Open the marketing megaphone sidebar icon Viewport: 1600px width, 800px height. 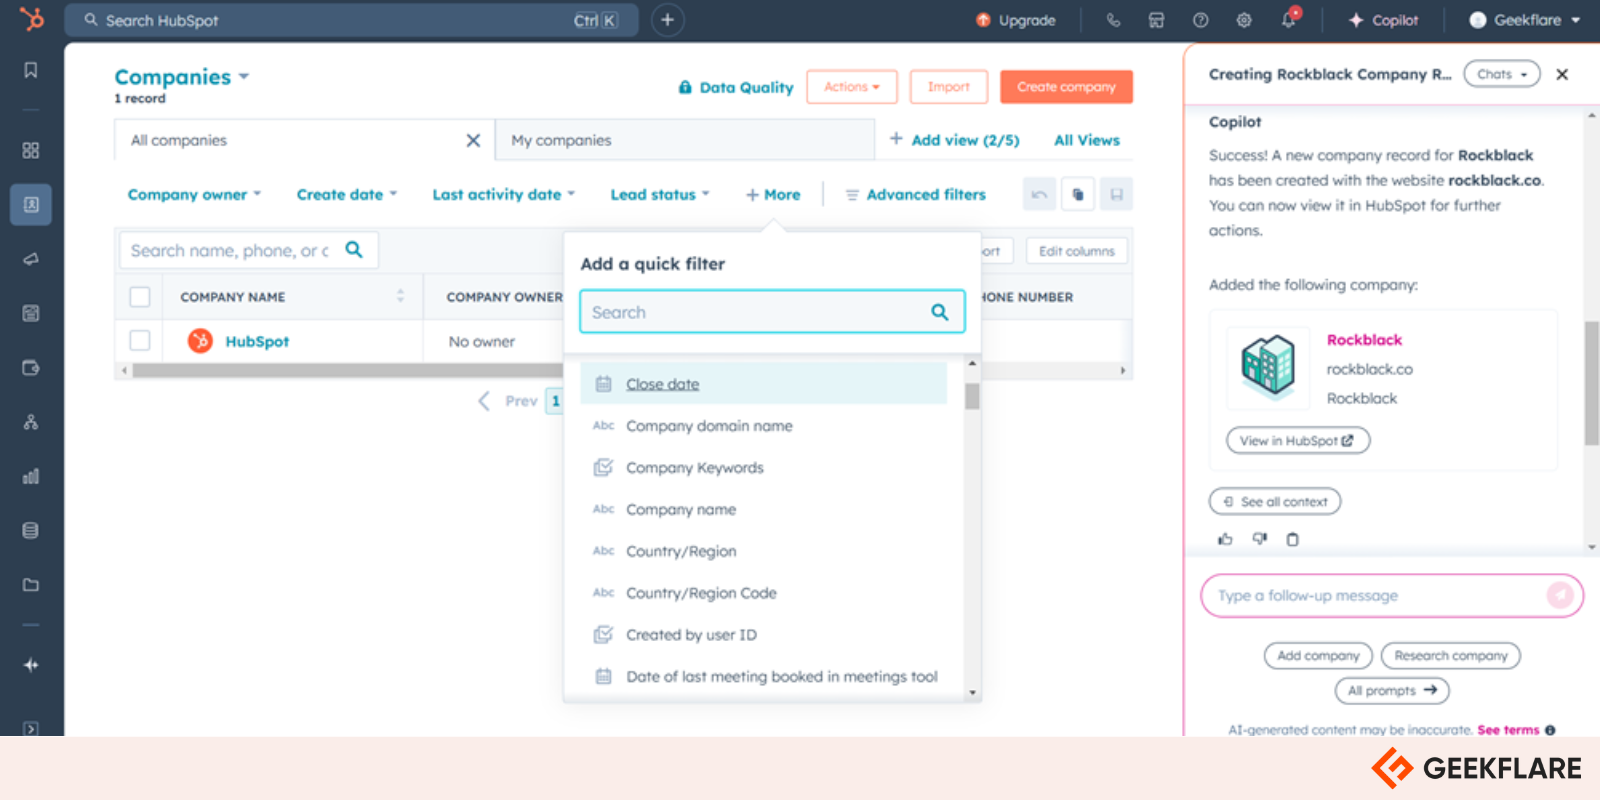[31, 259]
